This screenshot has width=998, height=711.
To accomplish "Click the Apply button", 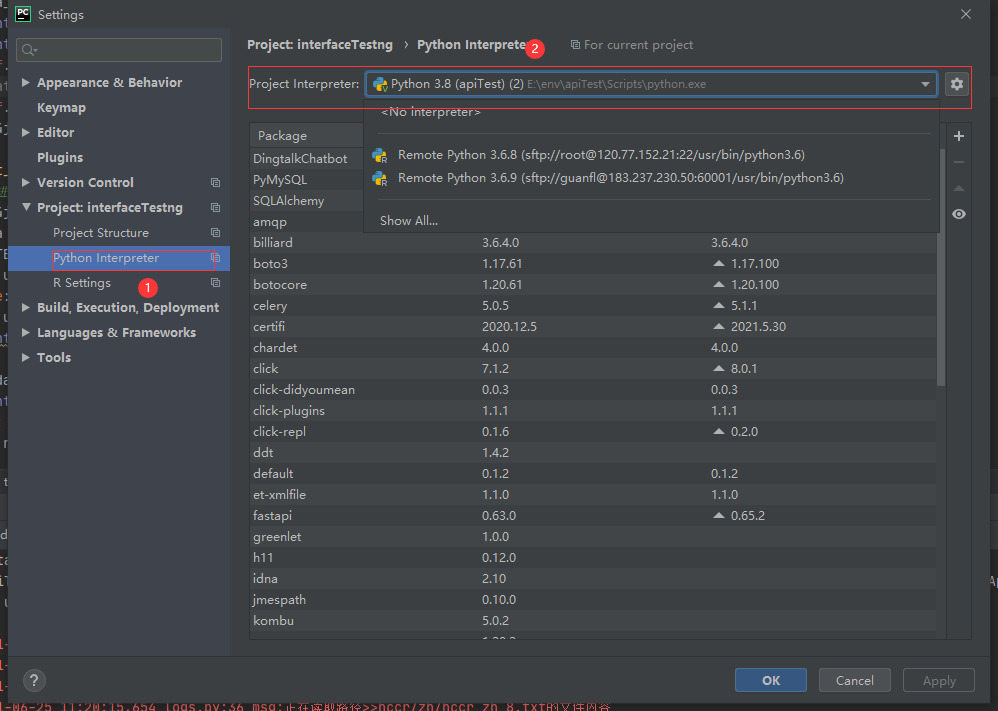I will [939, 680].
